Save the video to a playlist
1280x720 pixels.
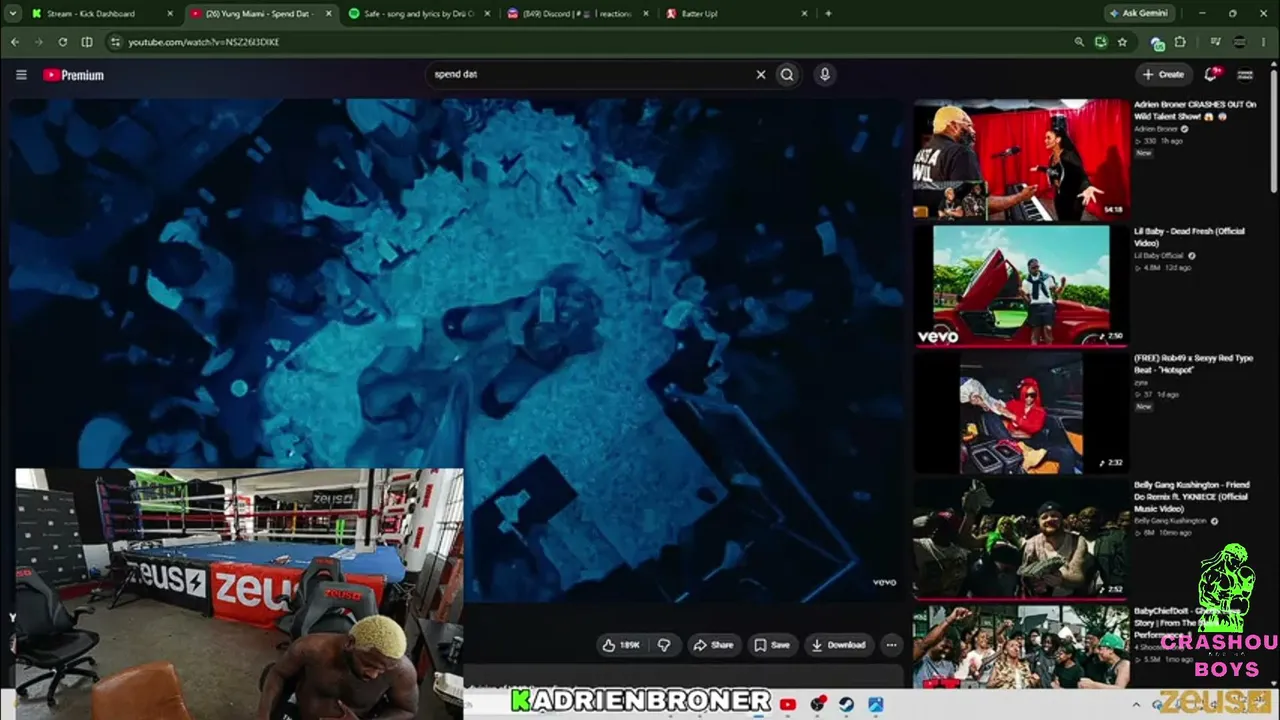click(772, 645)
